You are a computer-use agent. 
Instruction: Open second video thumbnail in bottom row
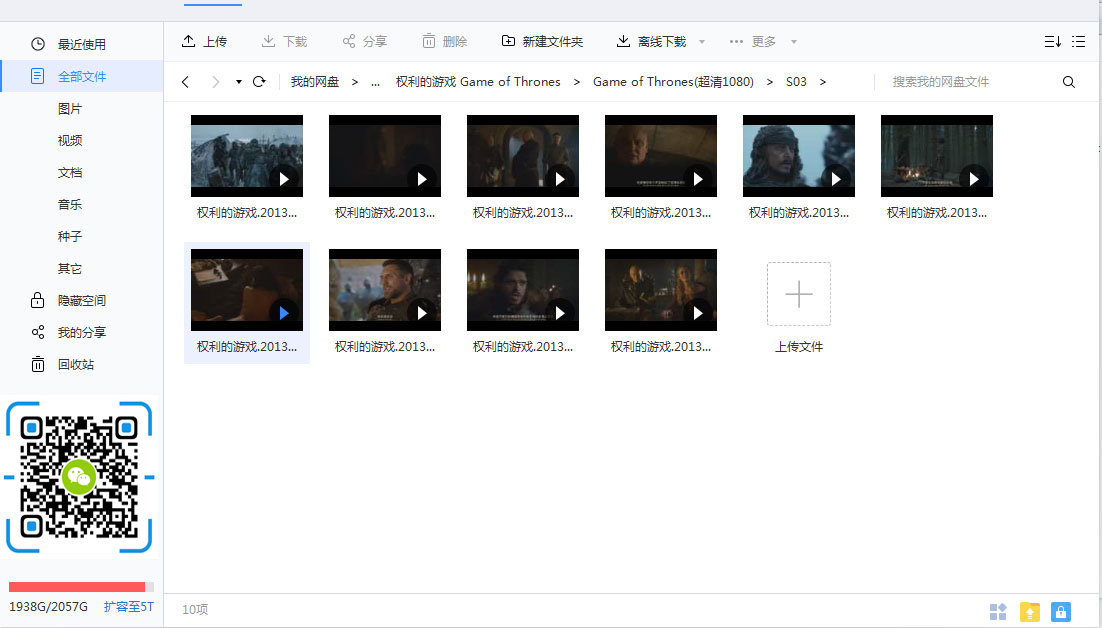click(385, 290)
